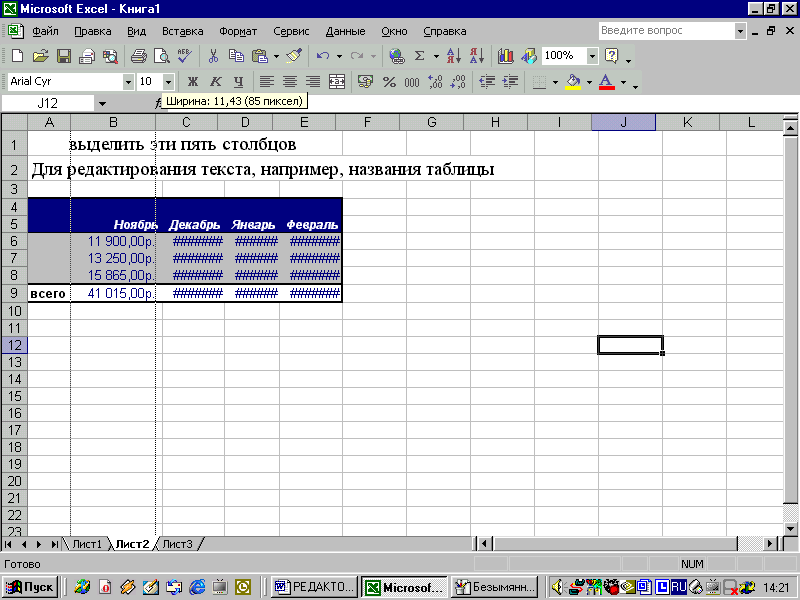800x600 pixels.
Task: Click in the Введите вопрос help box
Action: click(x=666, y=31)
